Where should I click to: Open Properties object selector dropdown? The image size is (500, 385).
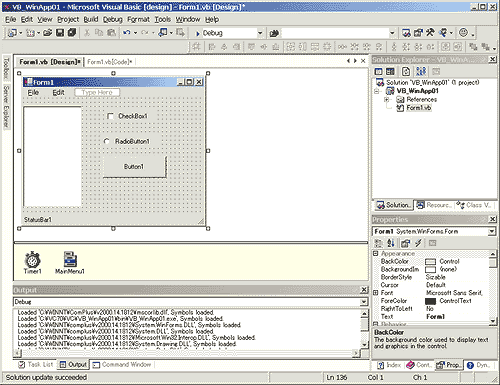(x=492, y=231)
